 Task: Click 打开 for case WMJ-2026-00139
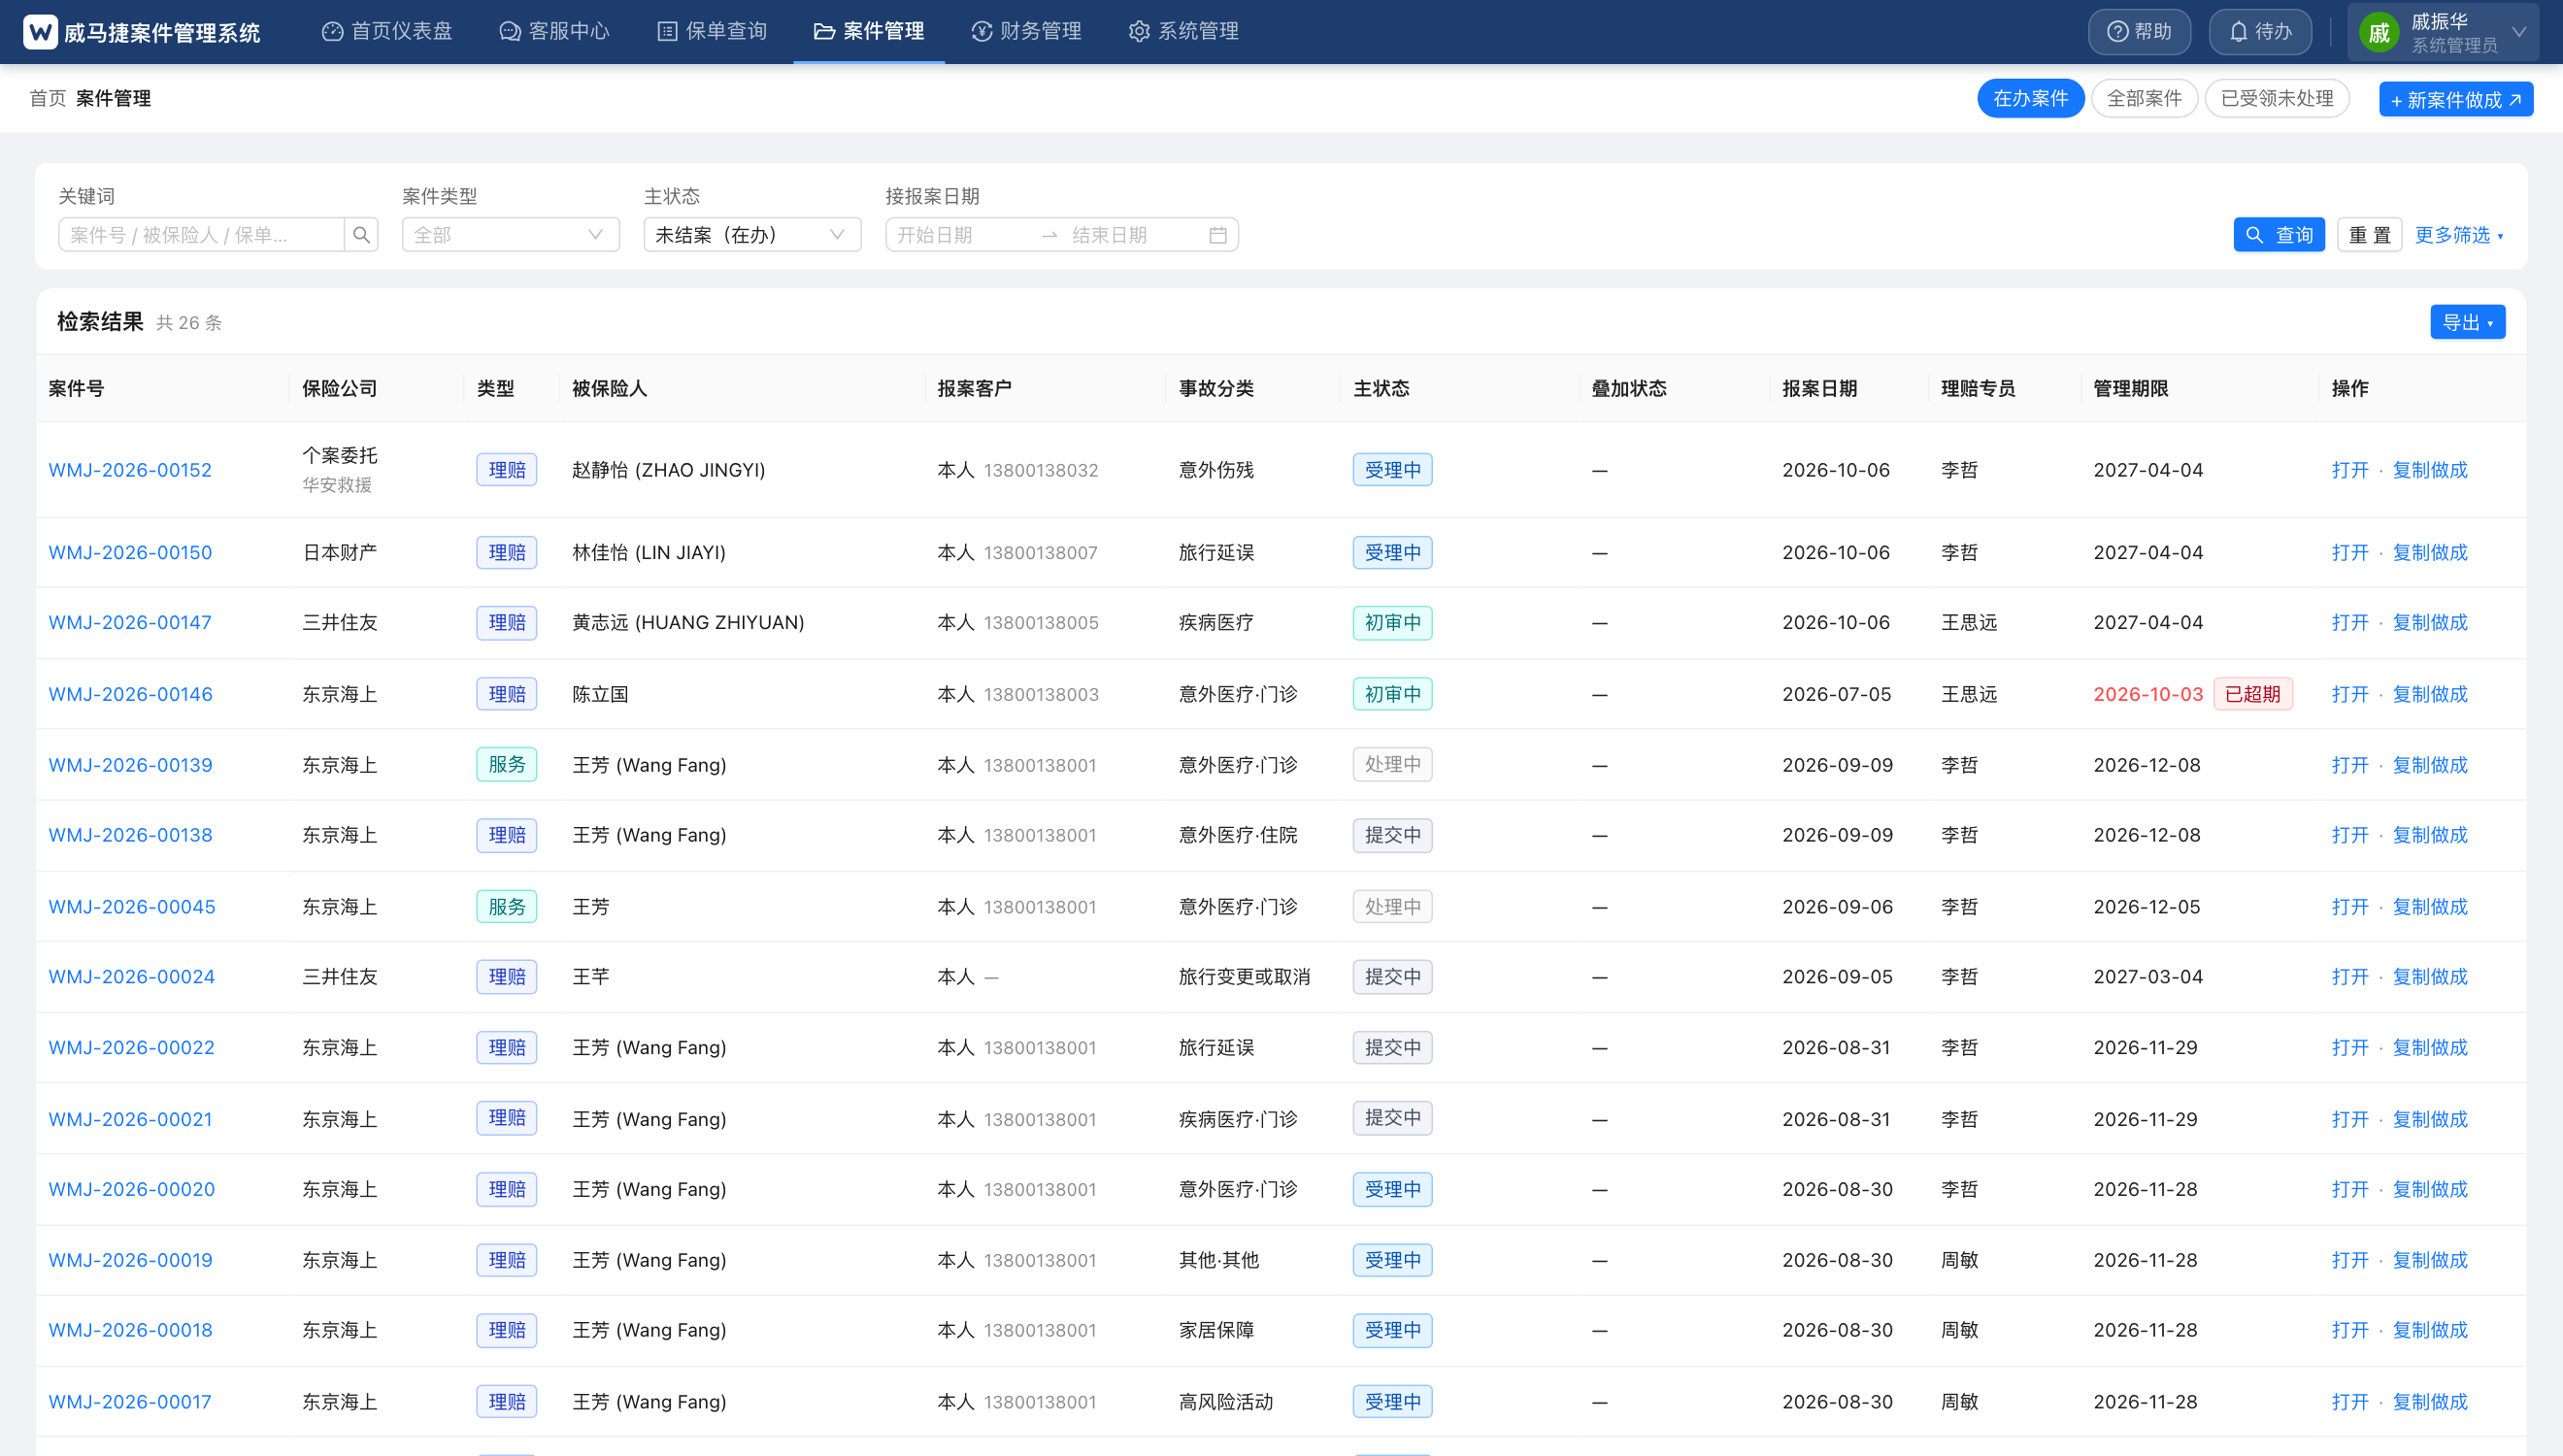click(x=2349, y=765)
